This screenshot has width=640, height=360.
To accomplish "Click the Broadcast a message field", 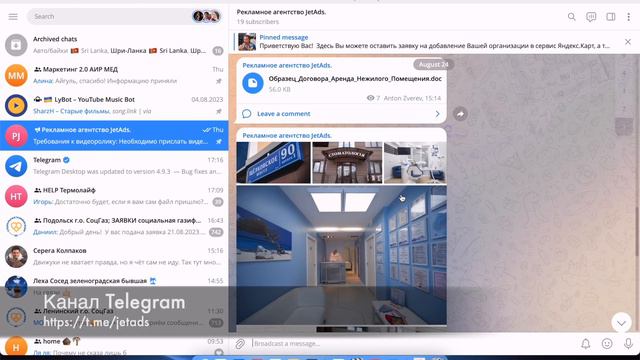I will tap(412, 344).
